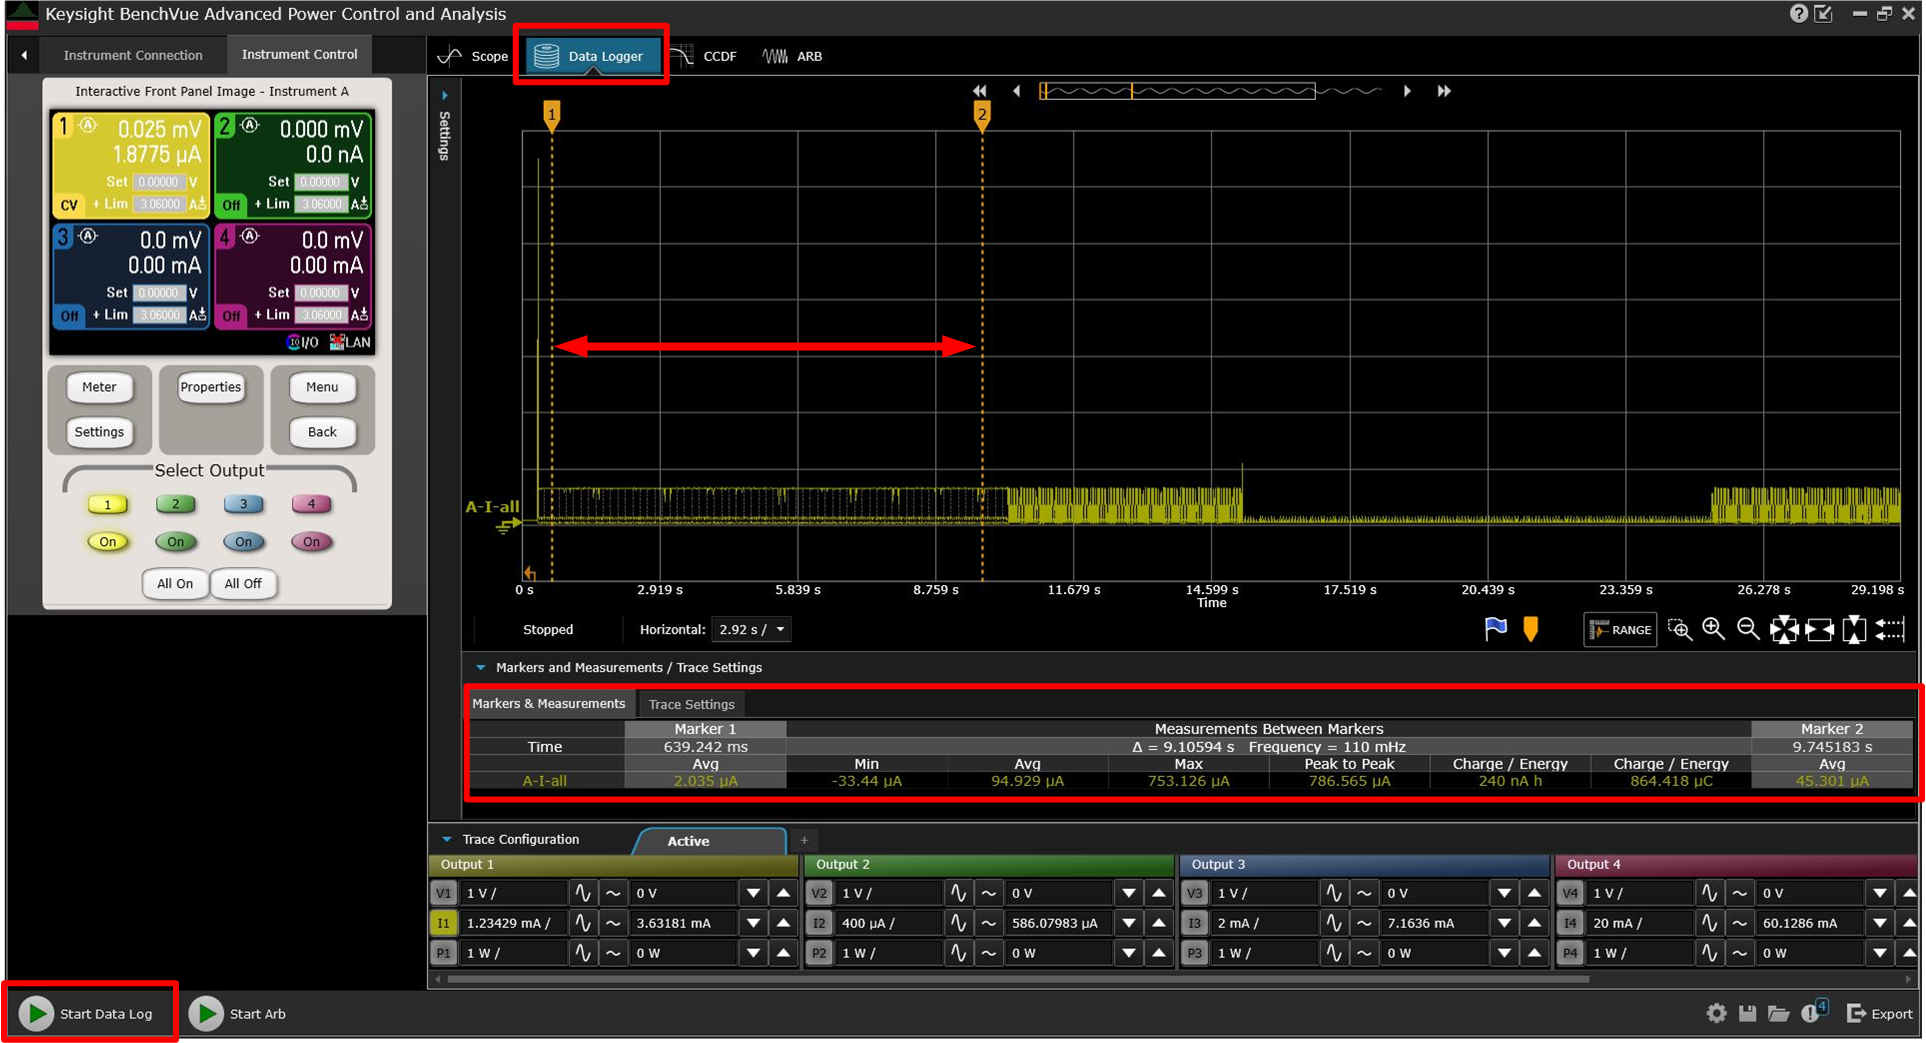Step forward with single right arrow
1926x1043 pixels.
pyautogui.click(x=1407, y=91)
